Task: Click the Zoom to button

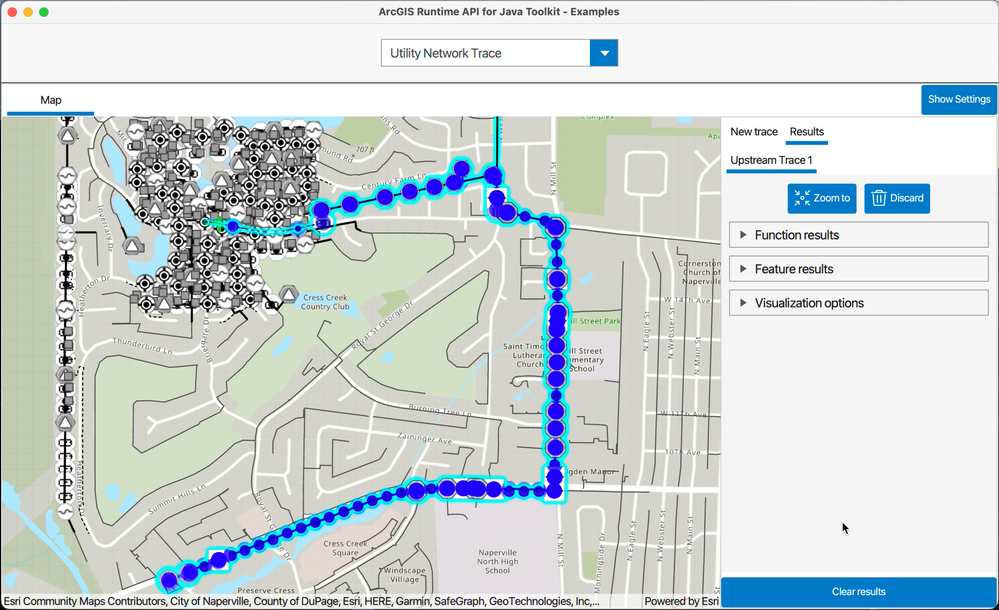Action: (x=821, y=198)
